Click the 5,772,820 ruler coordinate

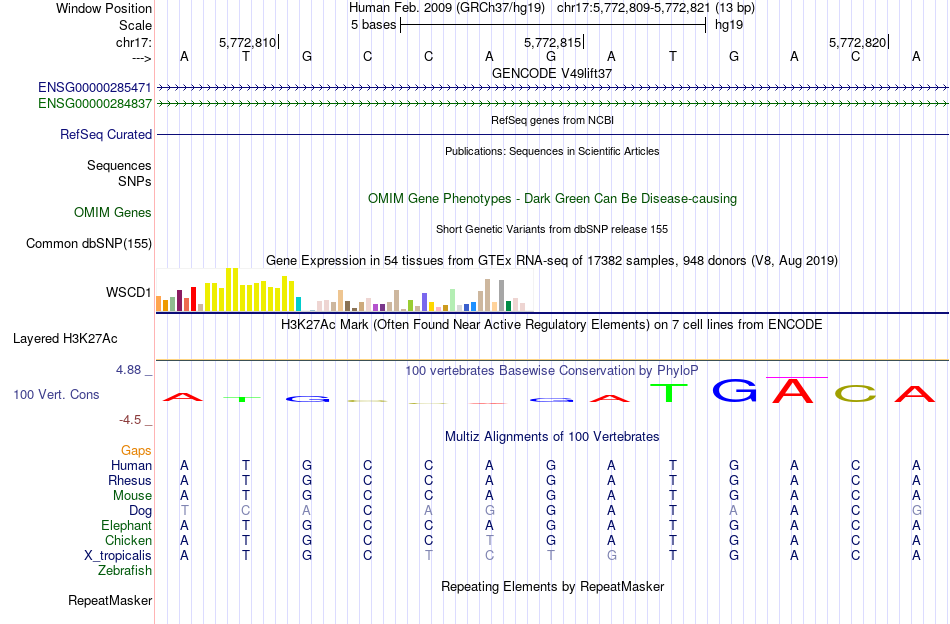coord(857,42)
